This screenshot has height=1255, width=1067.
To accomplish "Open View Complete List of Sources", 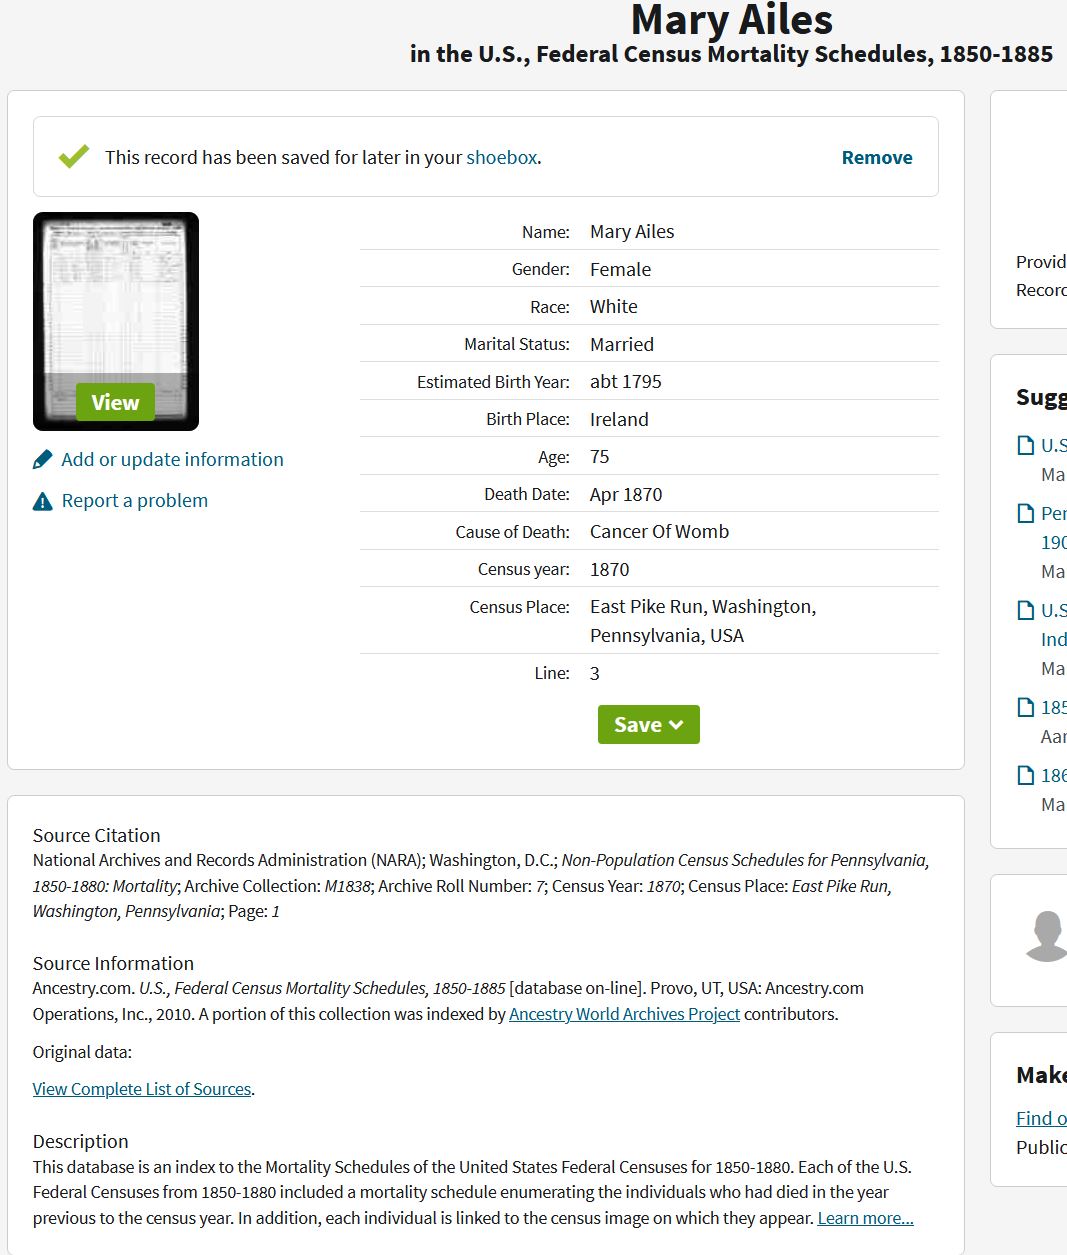I will click(x=142, y=1089).
